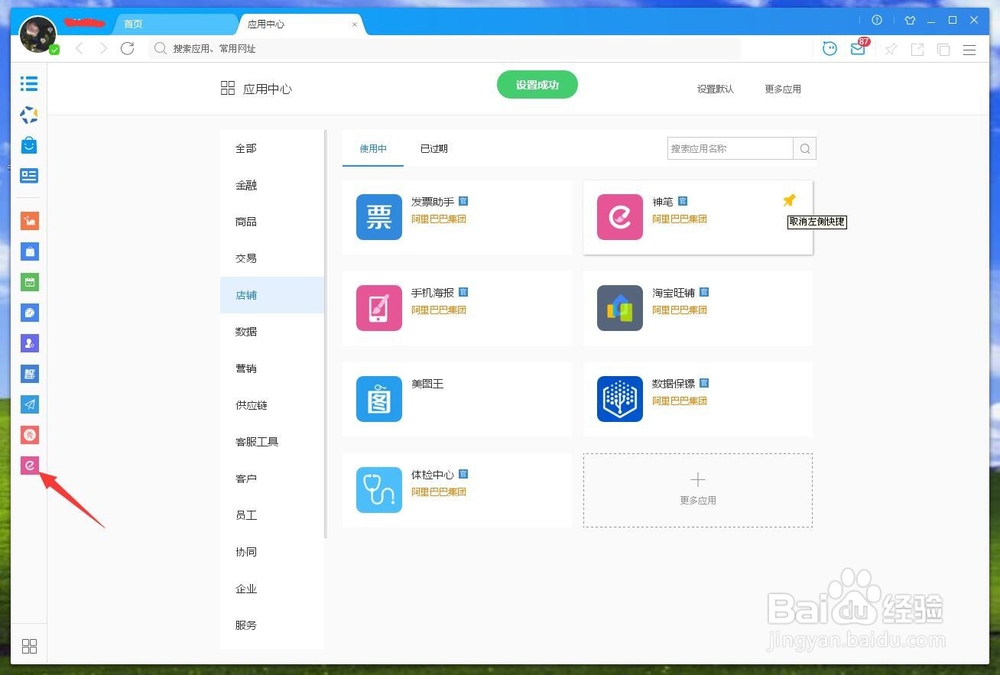The width and height of the screenshot is (1000, 675).
Task: Open the 手机海报 app
Action: [457, 308]
